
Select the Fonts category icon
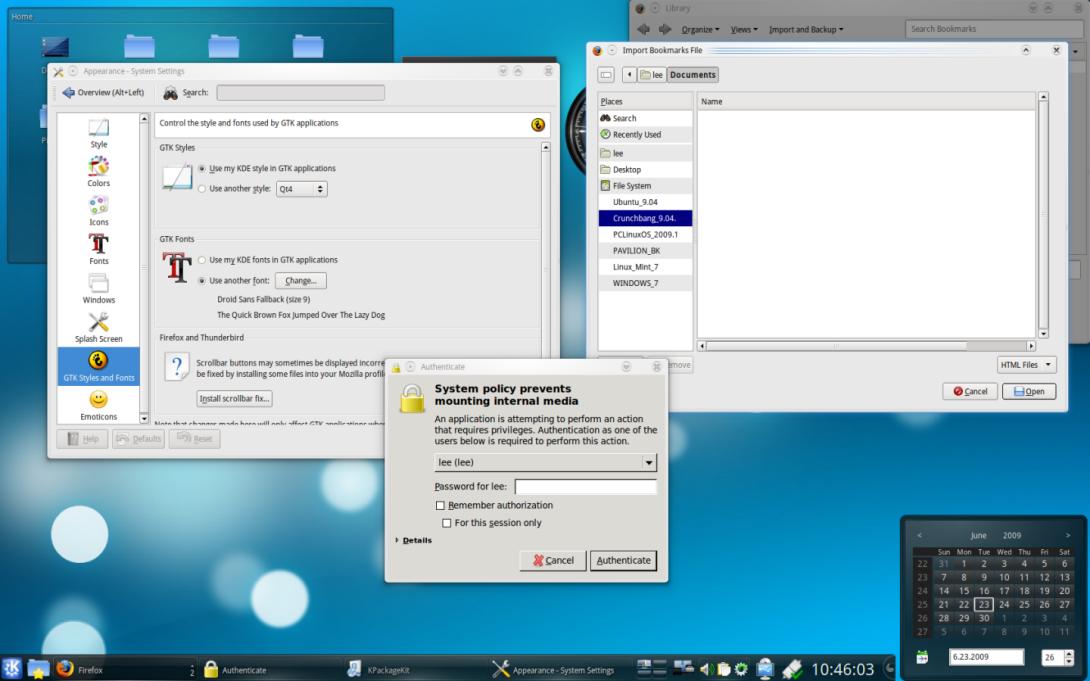click(99, 245)
